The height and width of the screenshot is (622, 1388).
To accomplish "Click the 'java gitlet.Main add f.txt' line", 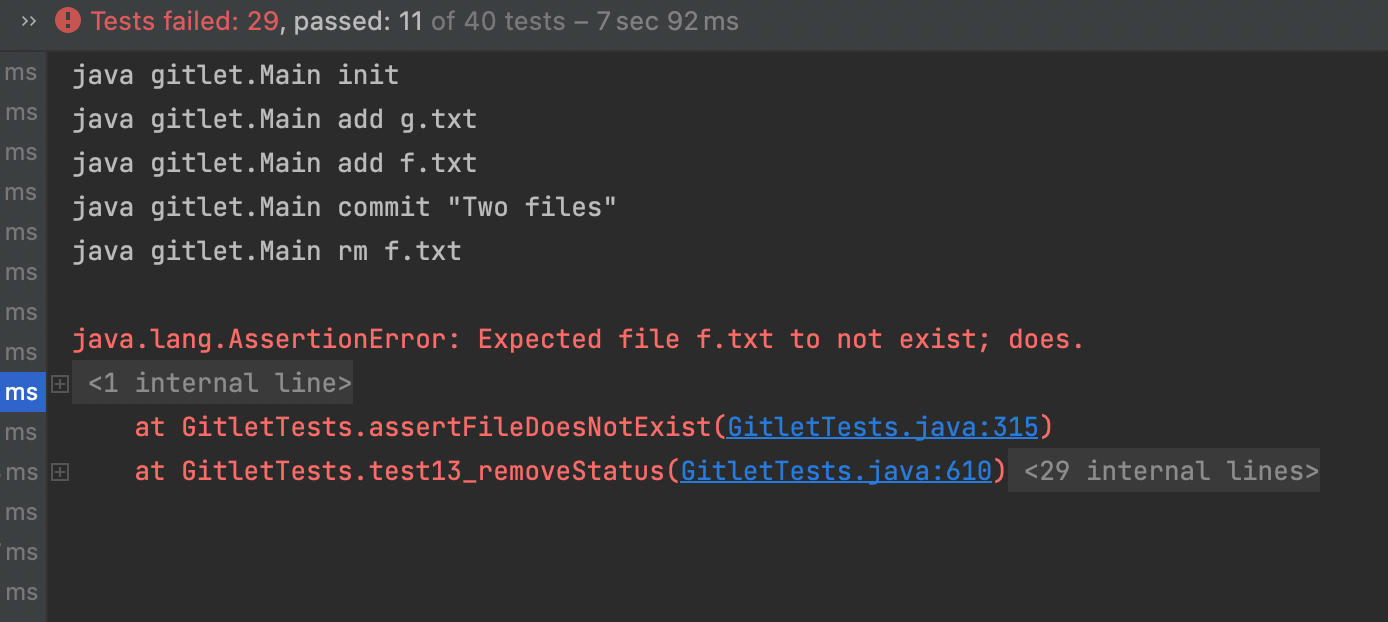I will pos(274,164).
